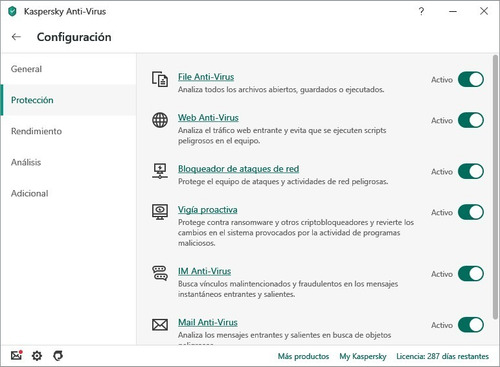
Task: Disable the File Anti-Virus toggle
Action: coord(471,79)
